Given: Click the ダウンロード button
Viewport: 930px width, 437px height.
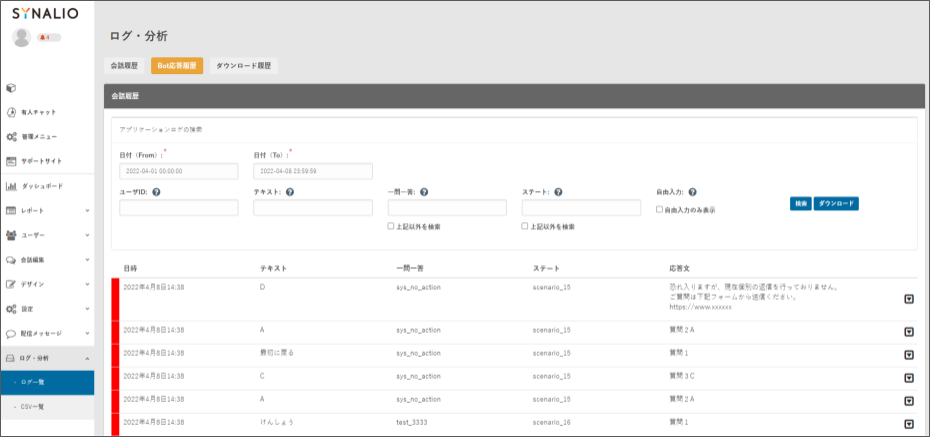Looking at the screenshot, I should [836, 203].
